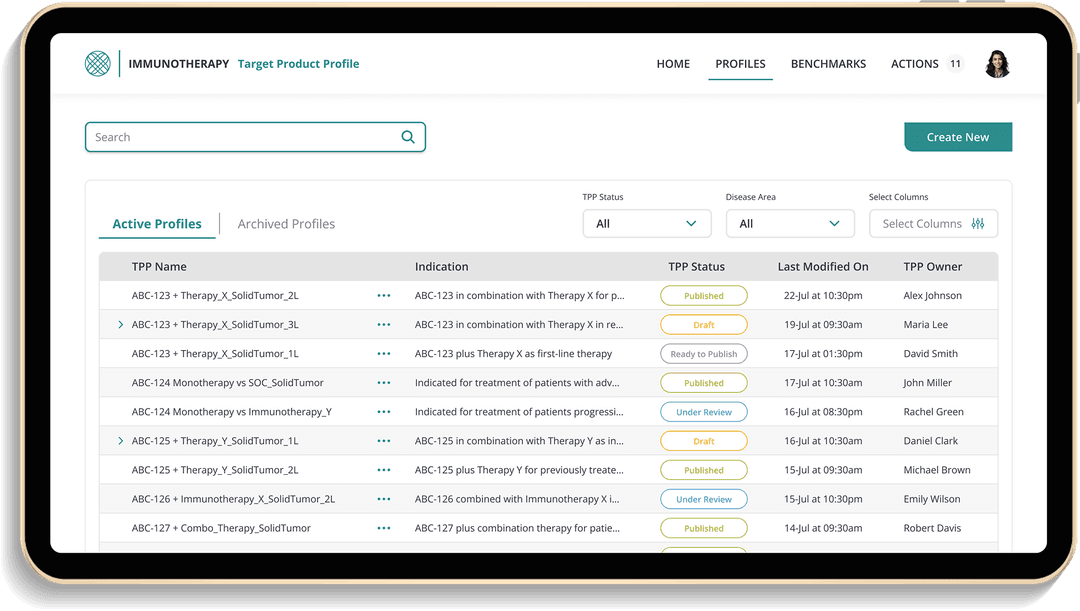The height and width of the screenshot is (611, 1080).
Task: Open the TPP Status dropdown
Action: (646, 224)
